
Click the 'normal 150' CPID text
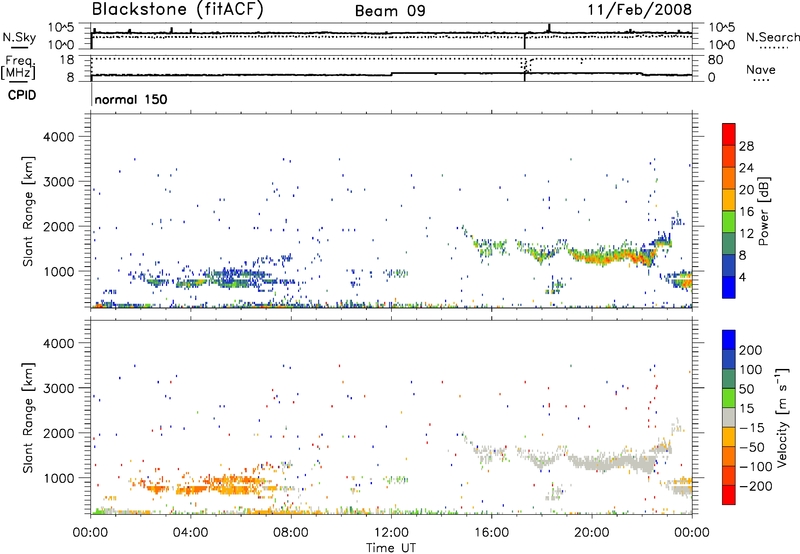point(131,99)
